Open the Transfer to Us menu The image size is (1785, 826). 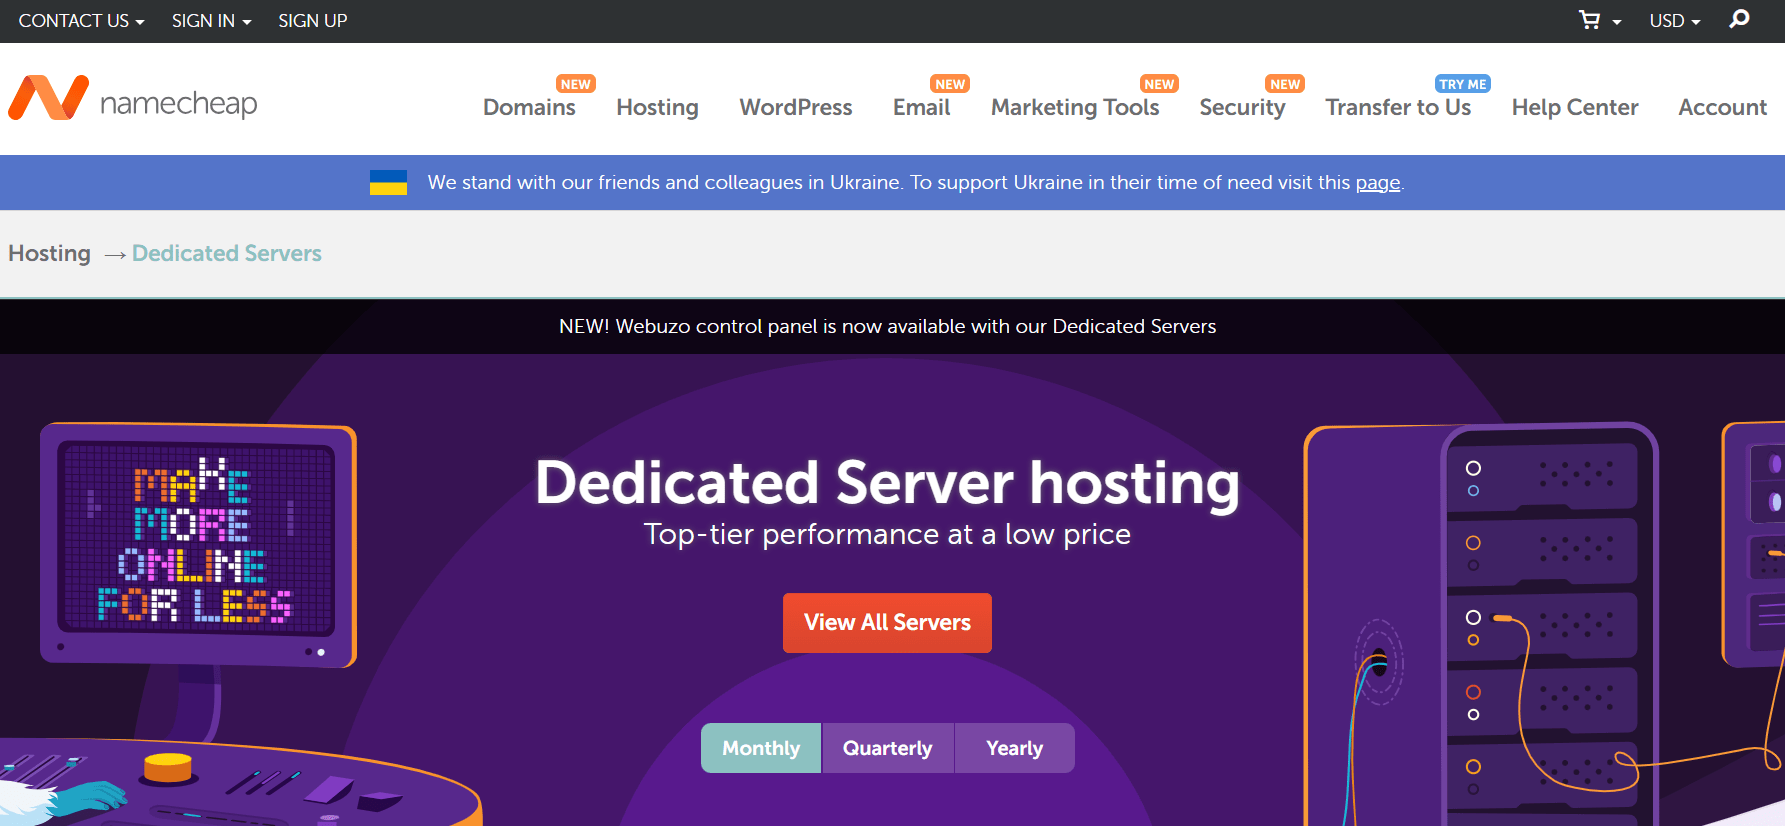tap(1398, 107)
